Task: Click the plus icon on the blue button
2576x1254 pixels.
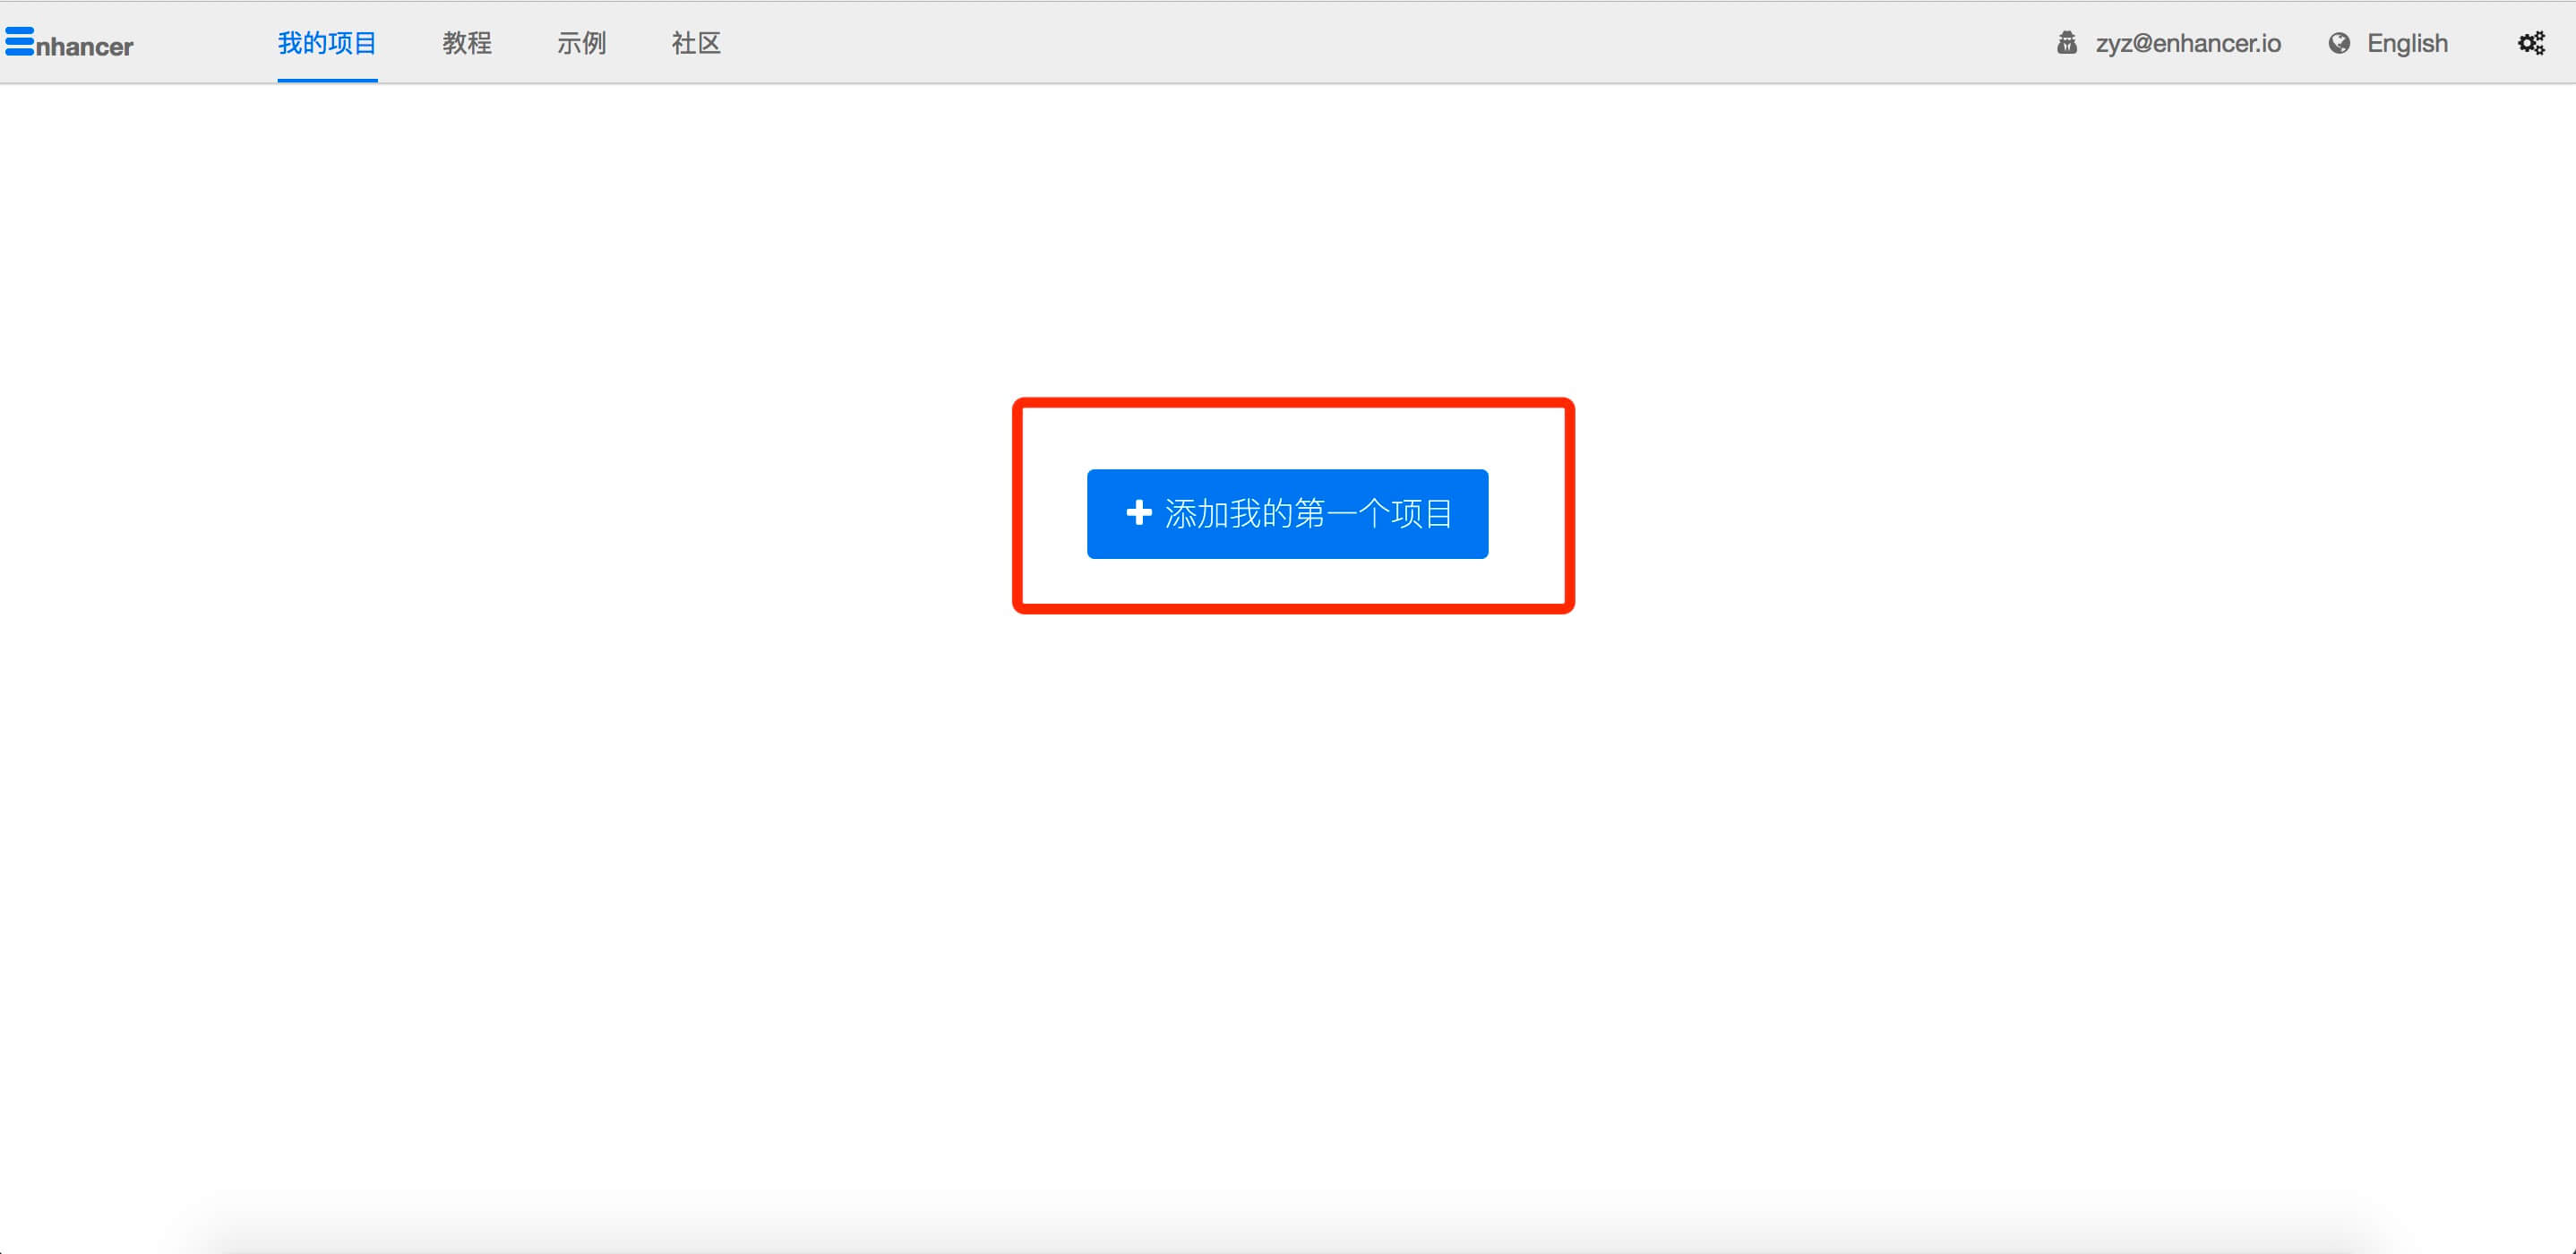Action: pos(1138,513)
